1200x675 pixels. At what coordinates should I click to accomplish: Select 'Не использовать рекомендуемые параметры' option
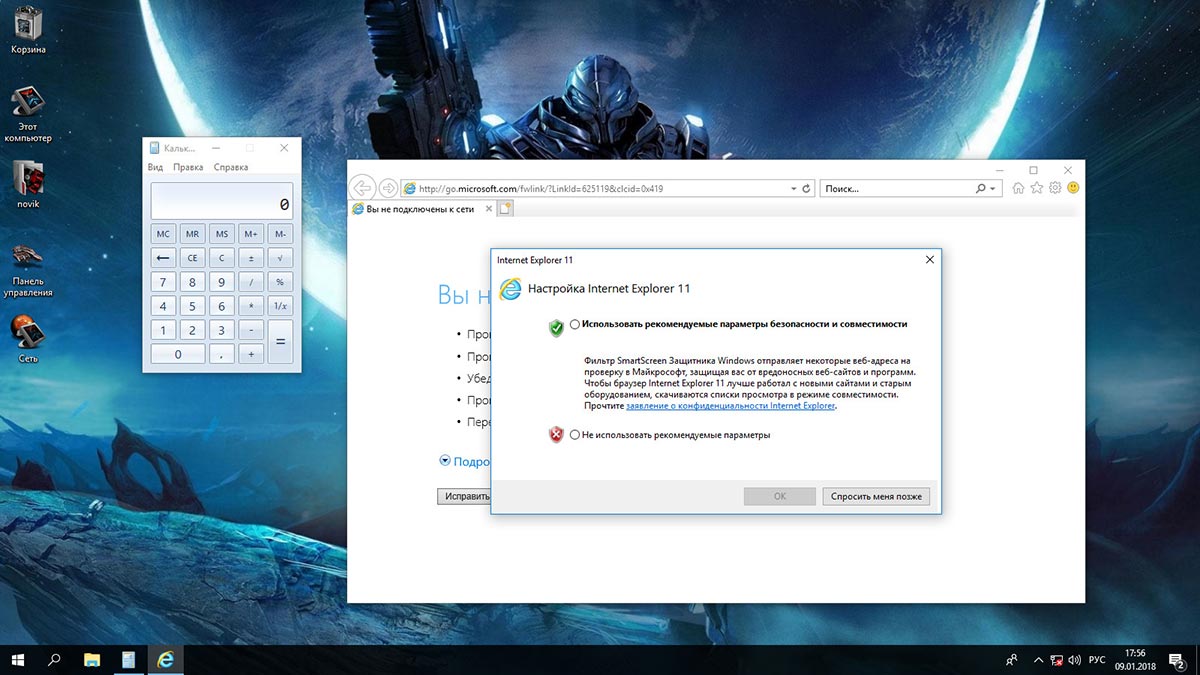coord(574,435)
